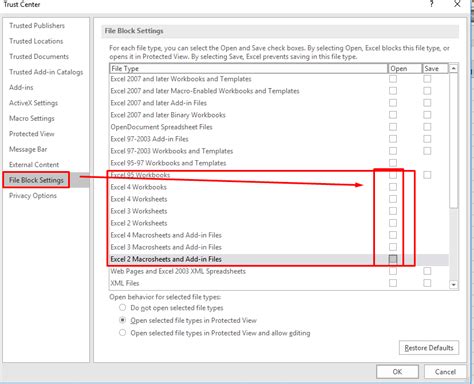
Task: Check Open for Excel 97-2003 Add-in Files
Action: click(393, 139)
